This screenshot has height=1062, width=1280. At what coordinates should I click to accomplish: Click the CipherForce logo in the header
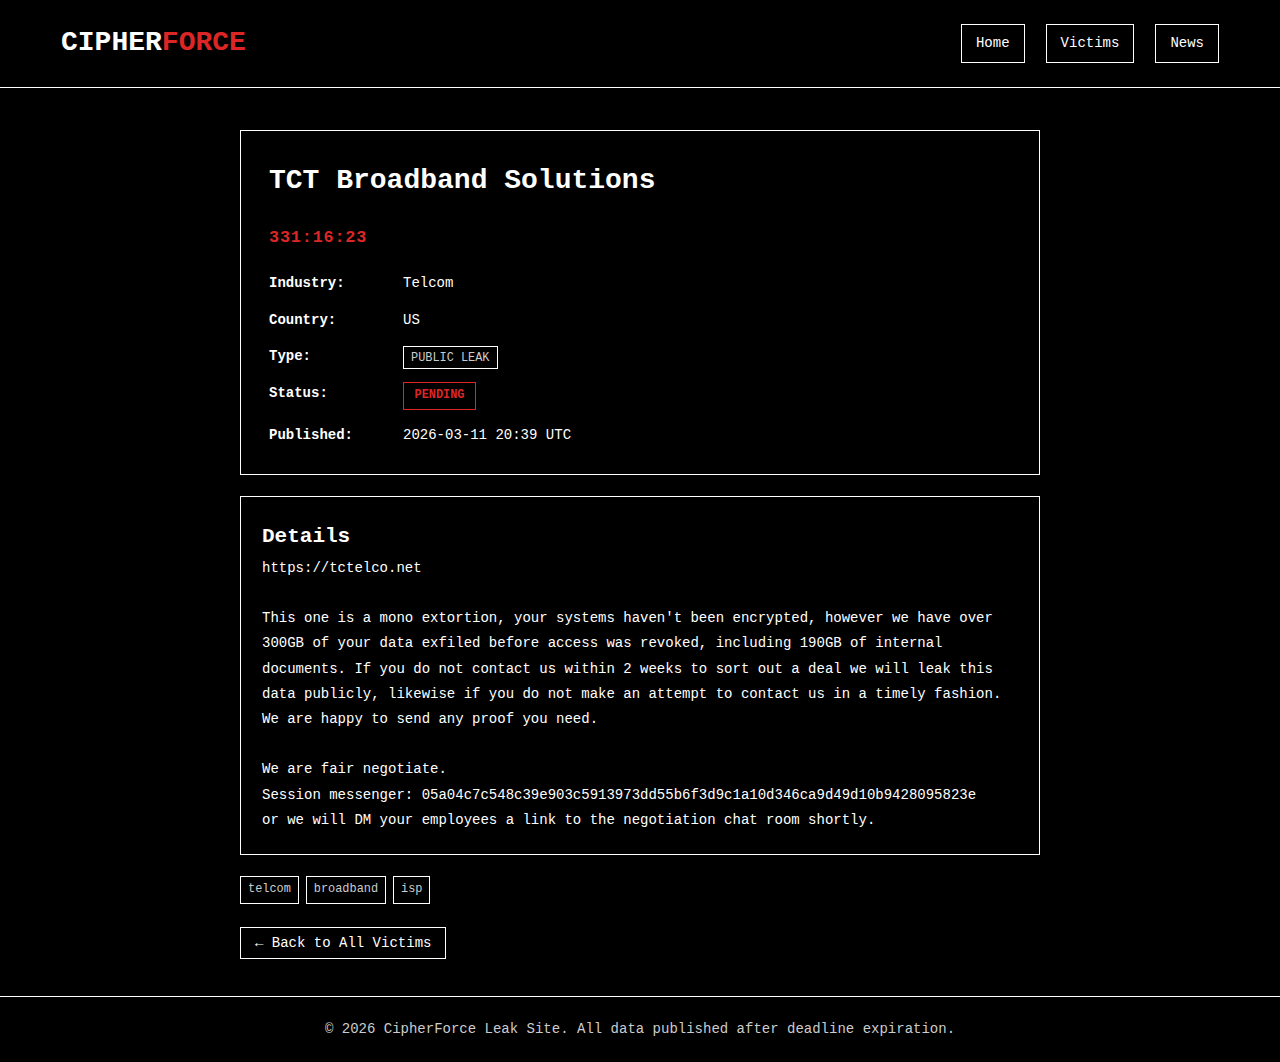point(153,42)
